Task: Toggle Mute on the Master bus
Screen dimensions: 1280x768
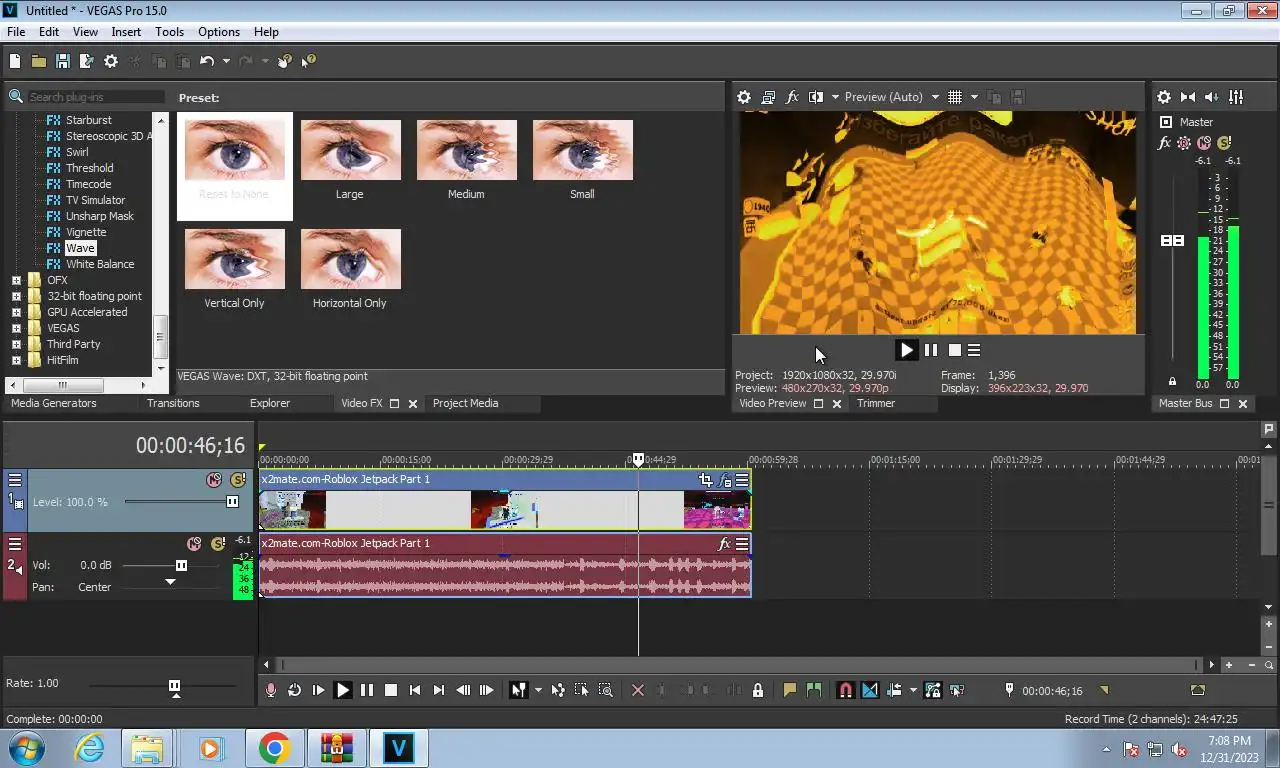Action: (1204, 143)
